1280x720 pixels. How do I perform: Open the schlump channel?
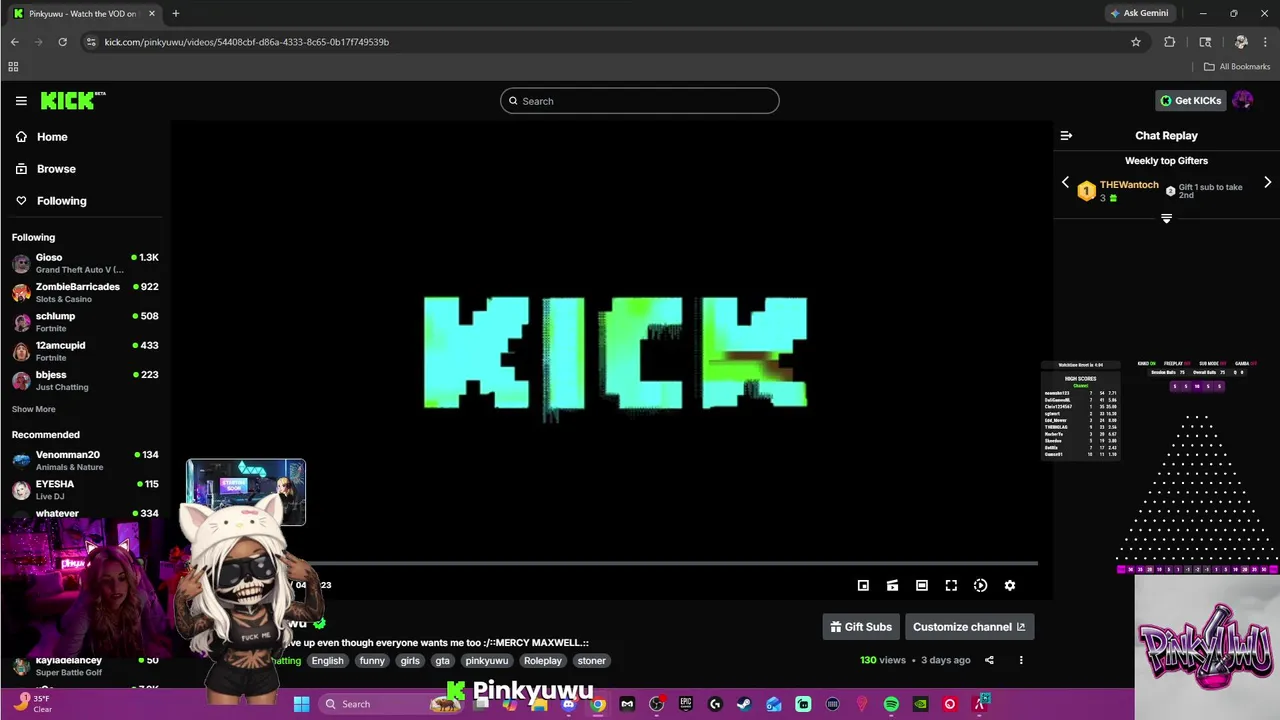tap(85, 321)
